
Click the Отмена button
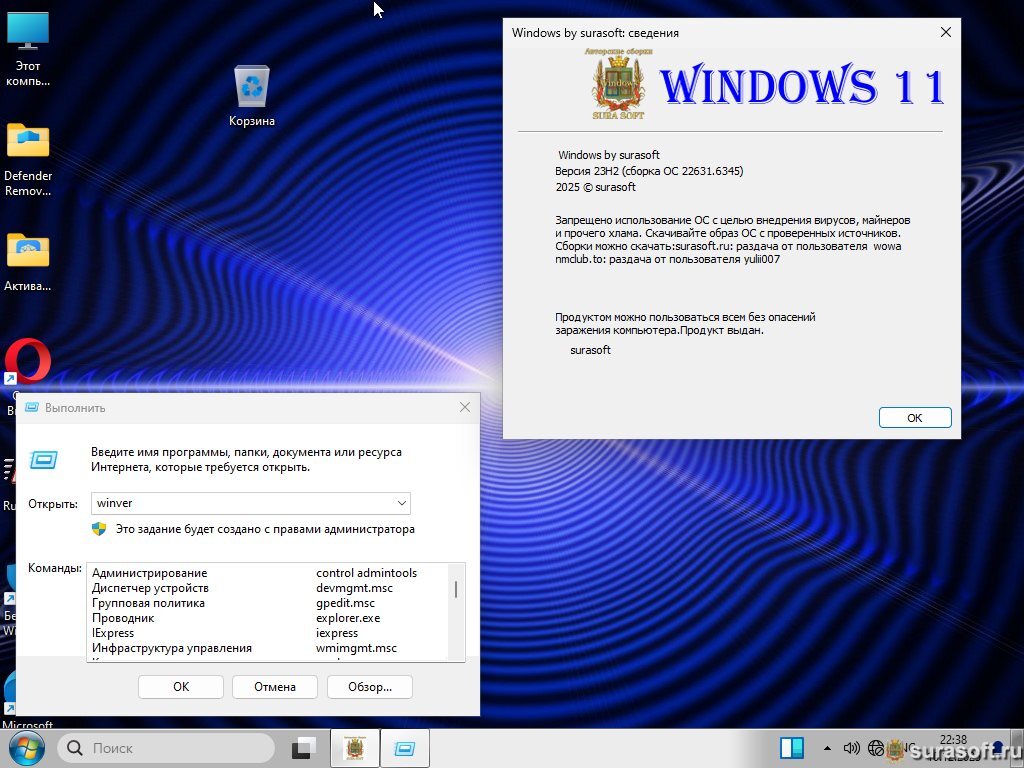(x=274, y=687)
